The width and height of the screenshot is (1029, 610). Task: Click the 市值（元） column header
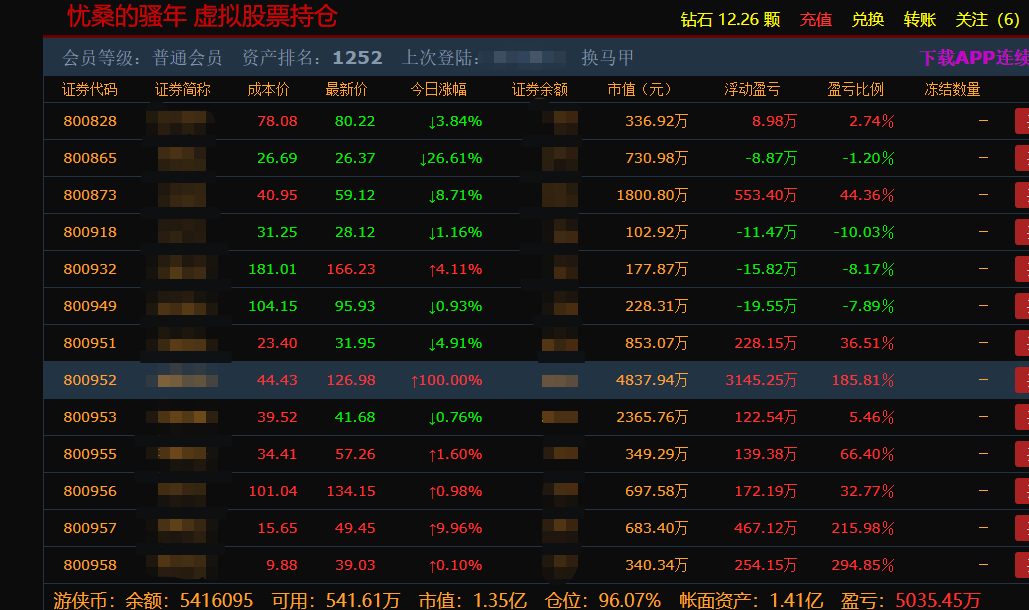tap(640, 89)
